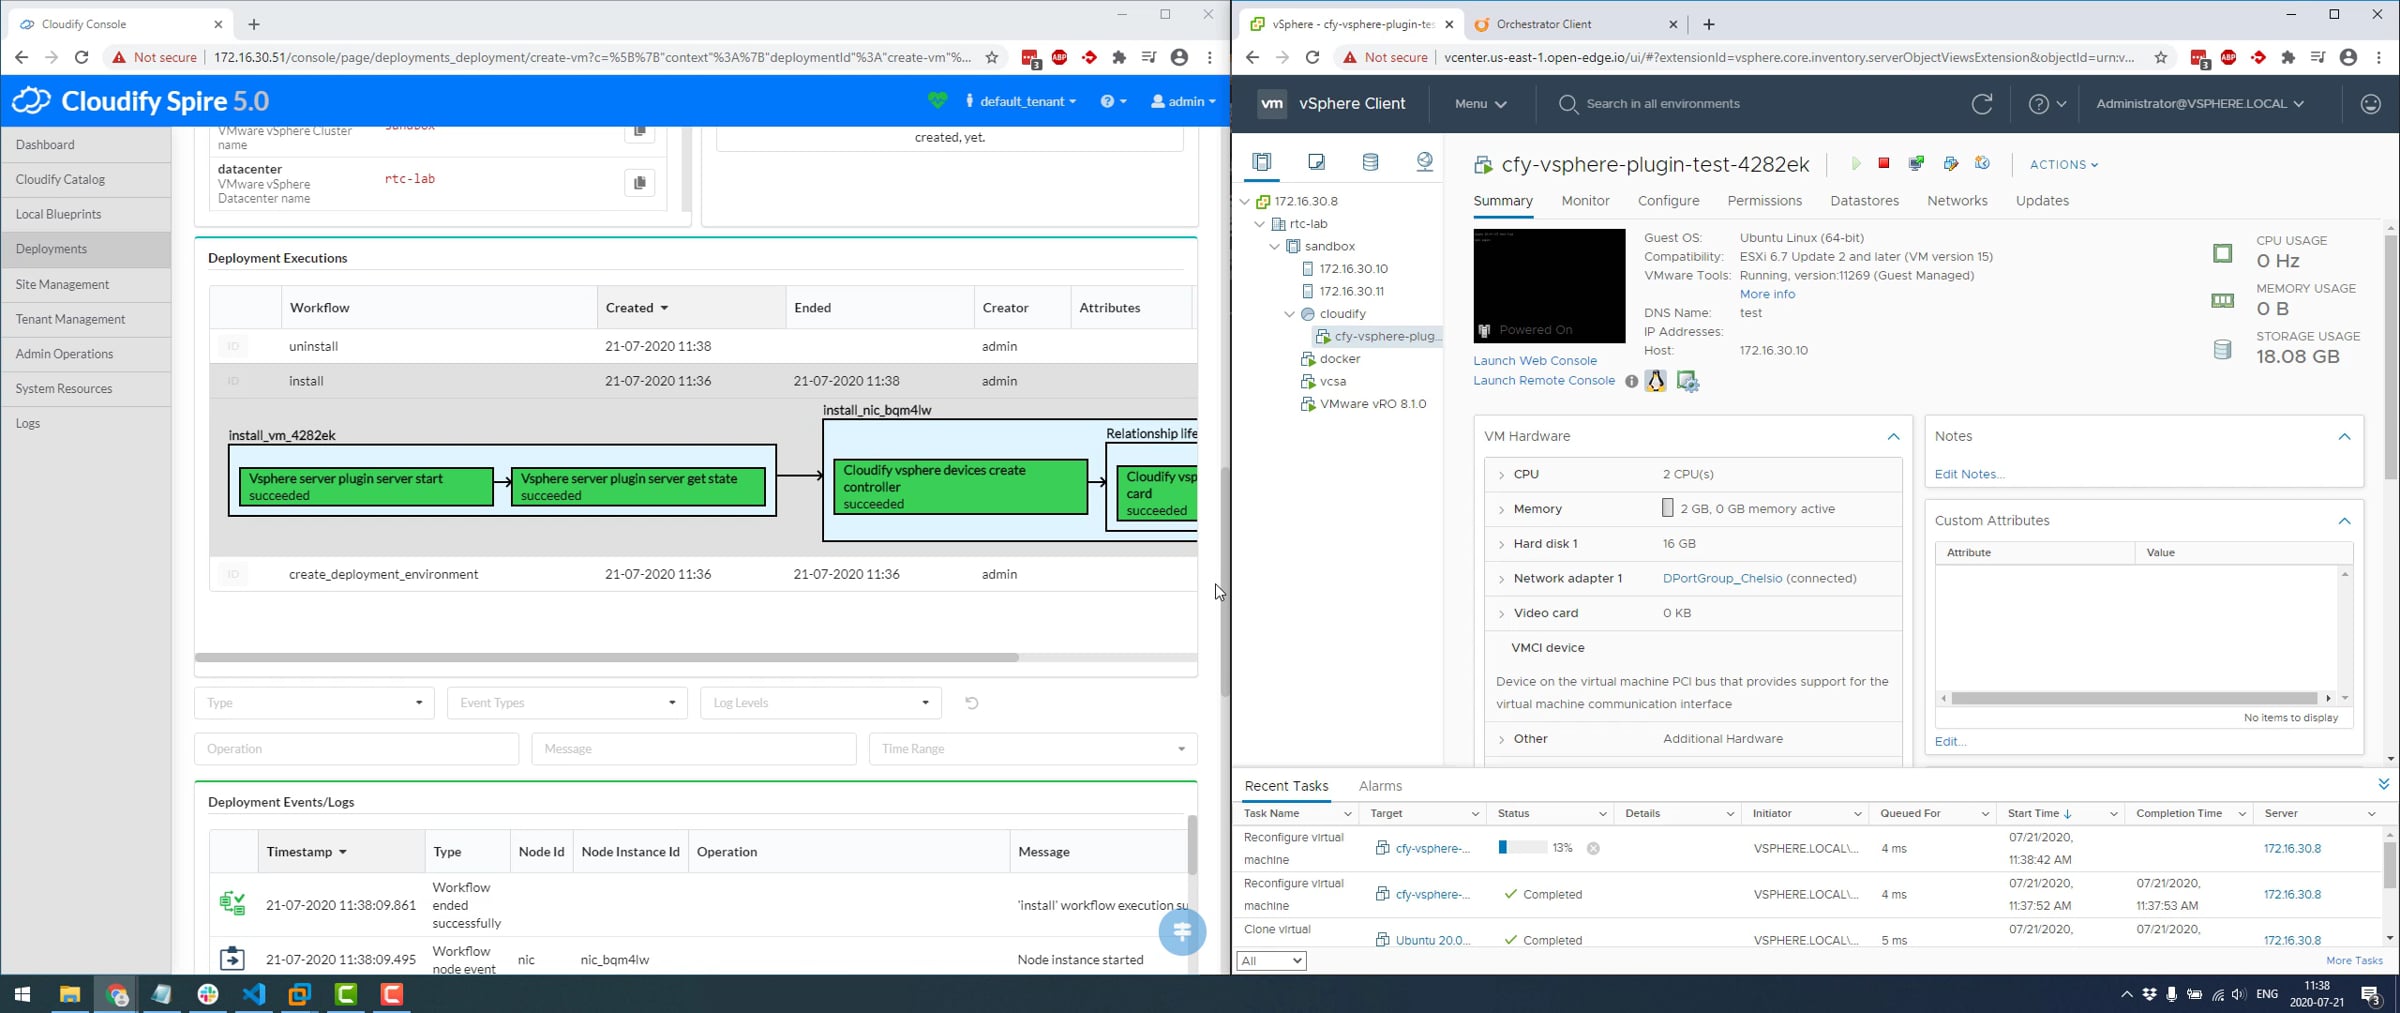Click the vSphere refresh icon
This screenshot has width=2400, height=1013.
click(x=1981, y=103)
